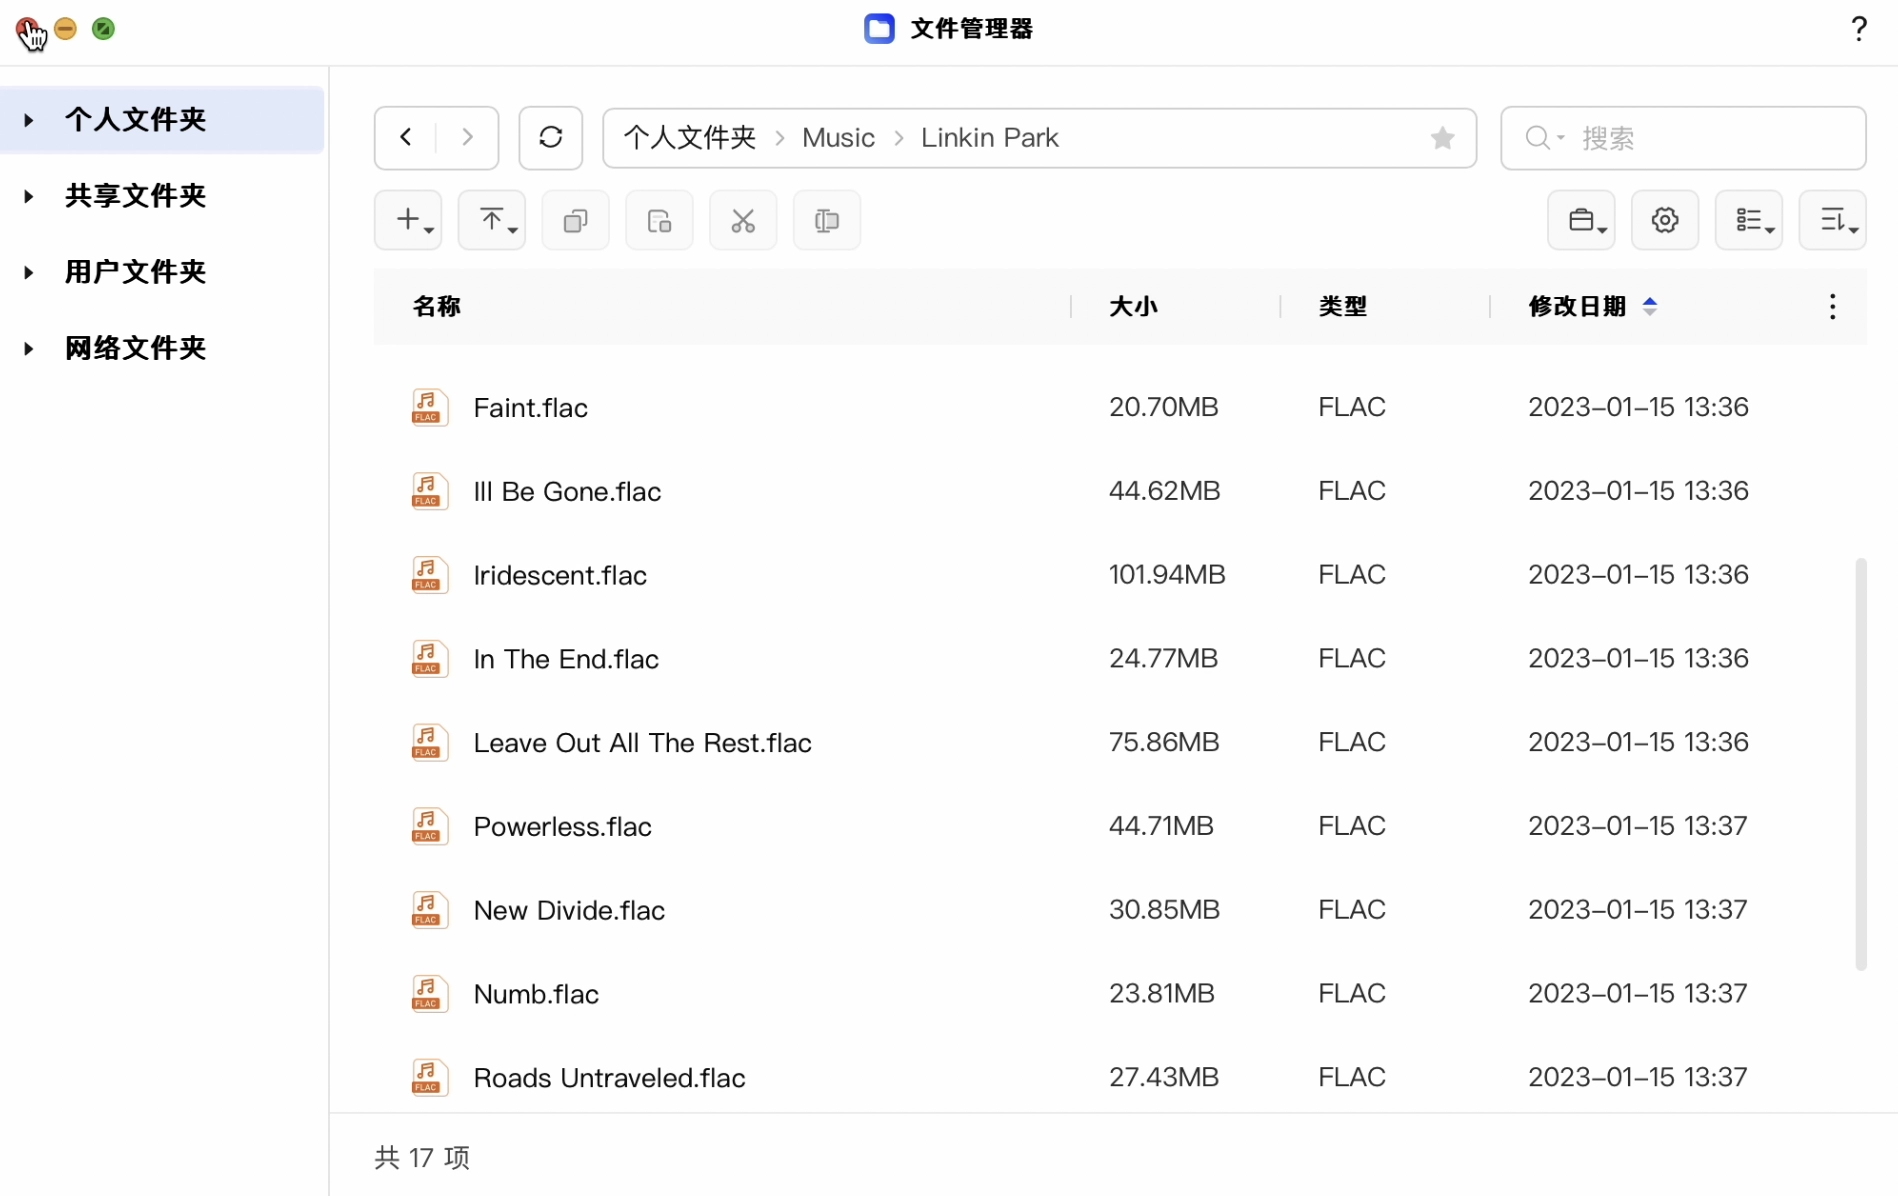1898x1196 pixels.
Task: Click the 搜索 search field
Action: [x=1700, y=138]
